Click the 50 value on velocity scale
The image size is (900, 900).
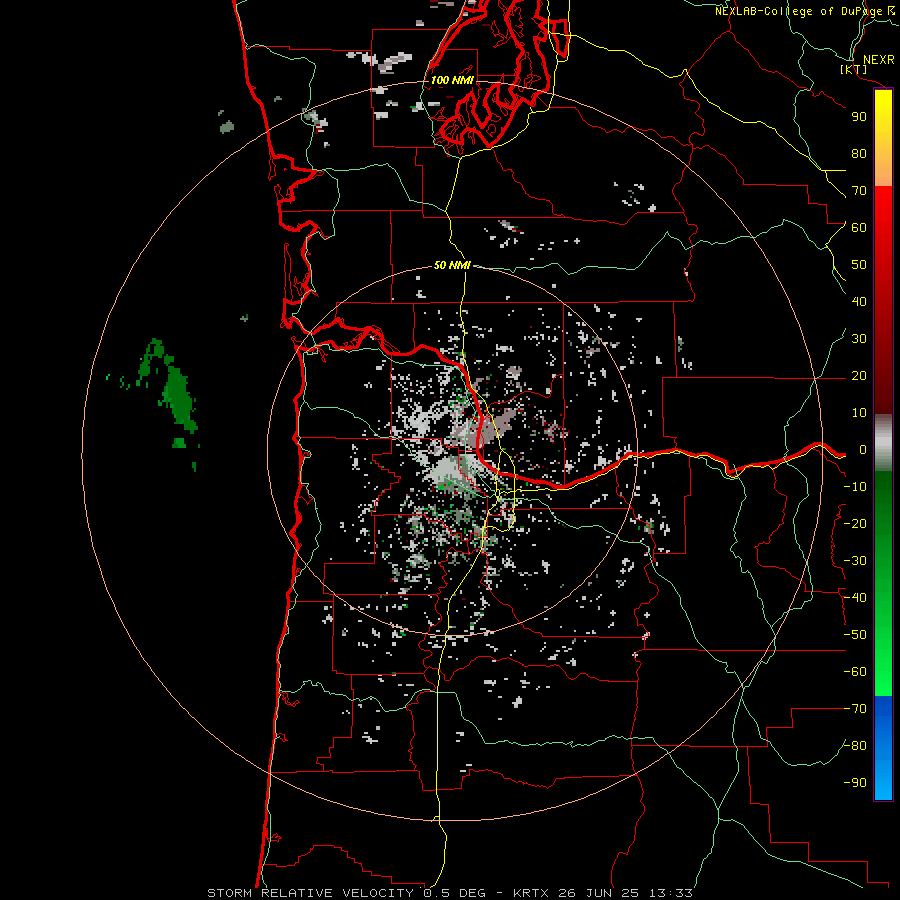click(x=859, y=265)
